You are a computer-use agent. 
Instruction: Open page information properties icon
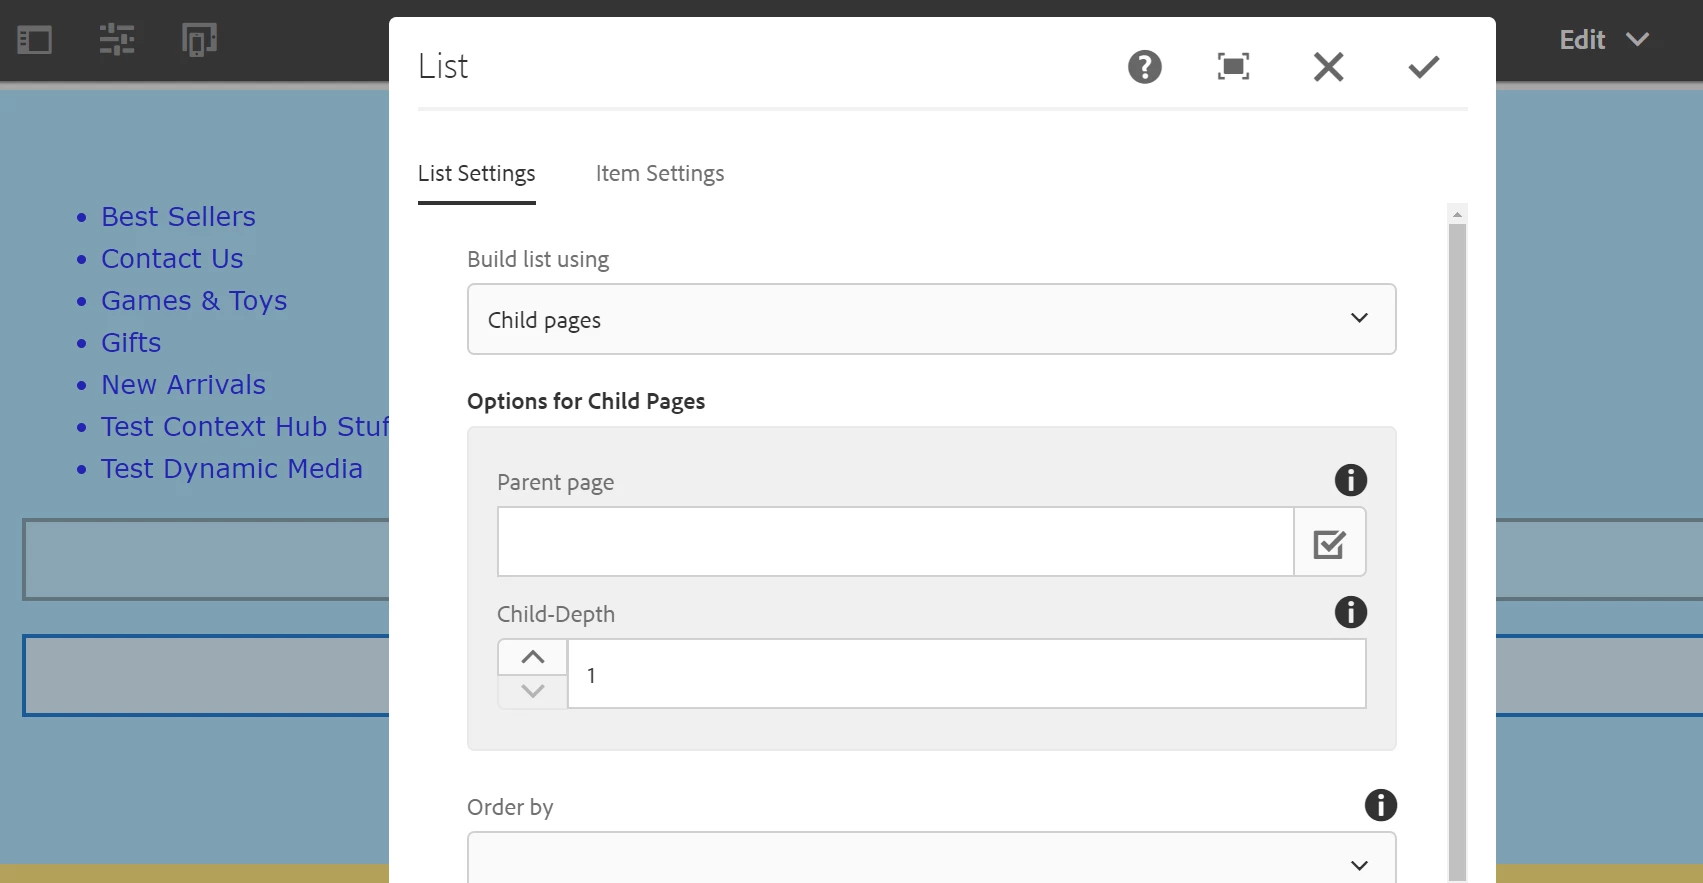[x=117, y=40]
